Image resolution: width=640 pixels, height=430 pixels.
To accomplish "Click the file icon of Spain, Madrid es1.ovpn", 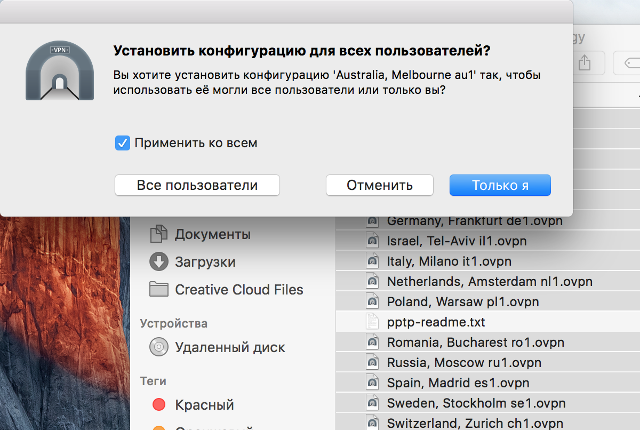I will click(372, 383).
